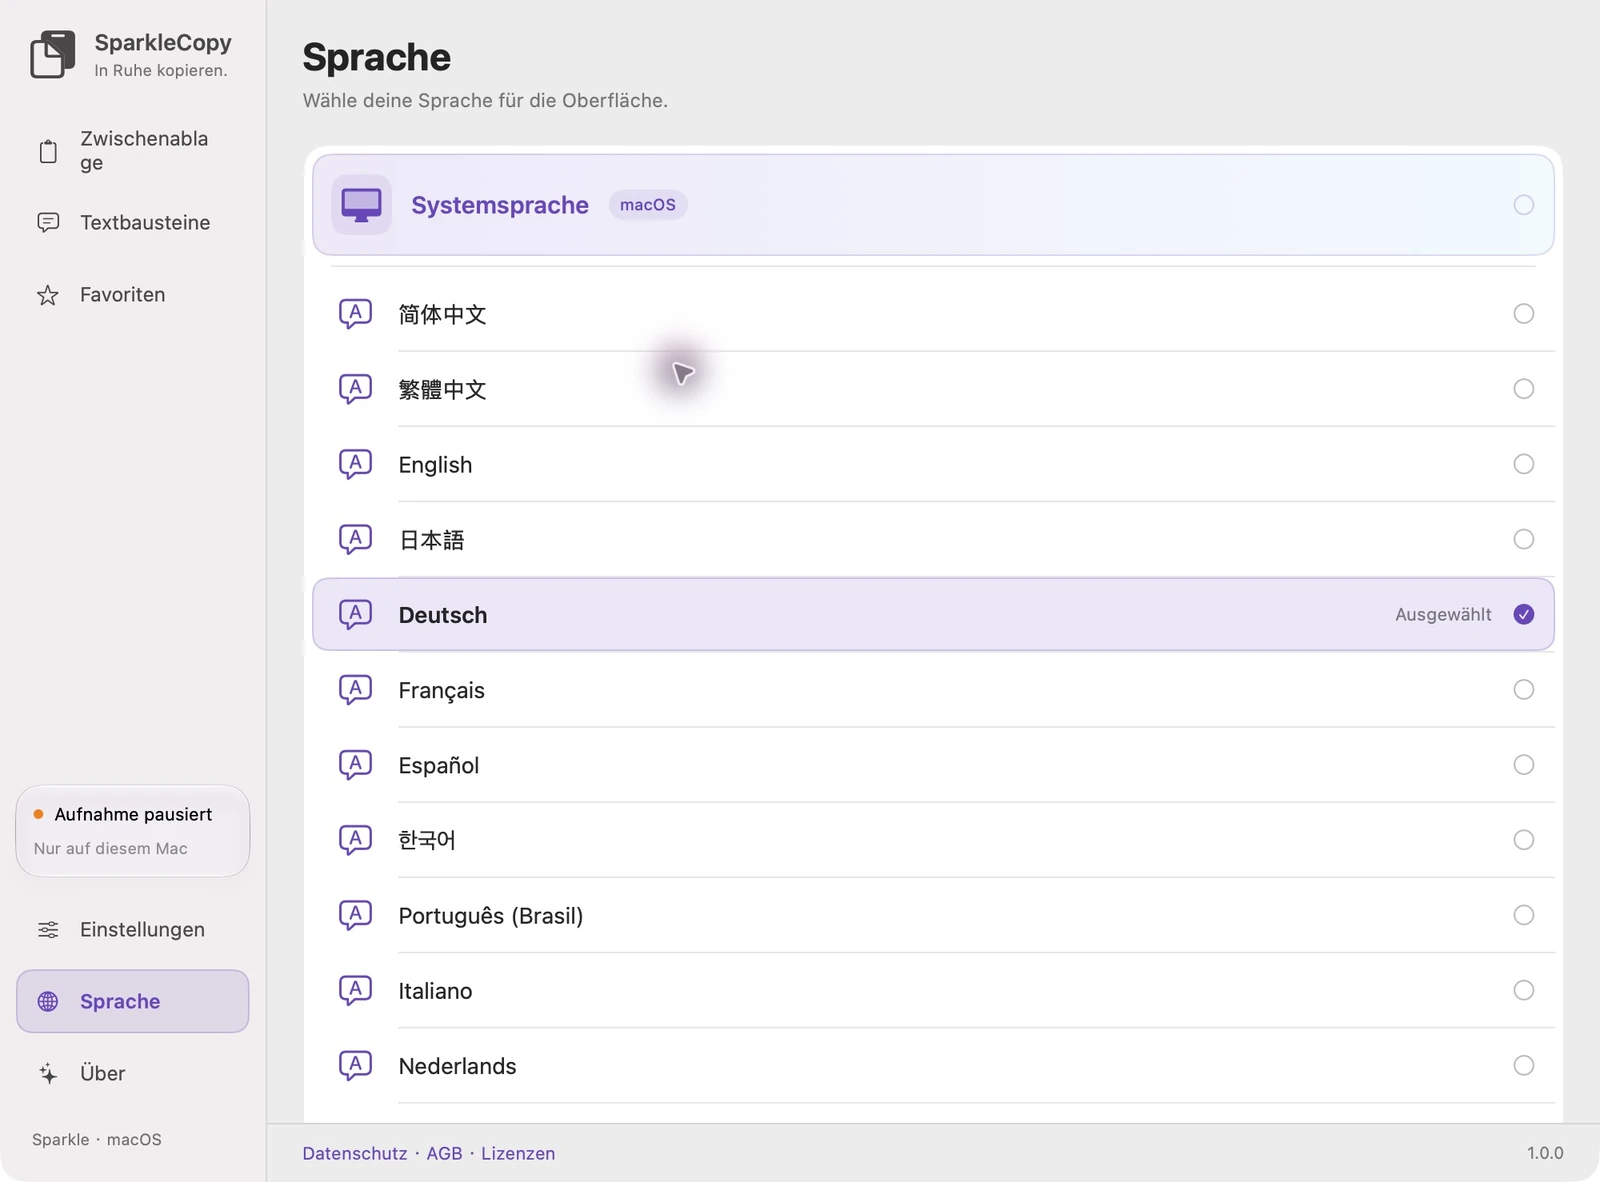
Task: Click the monitor icon in Systemsprache row
Action: 361,205
